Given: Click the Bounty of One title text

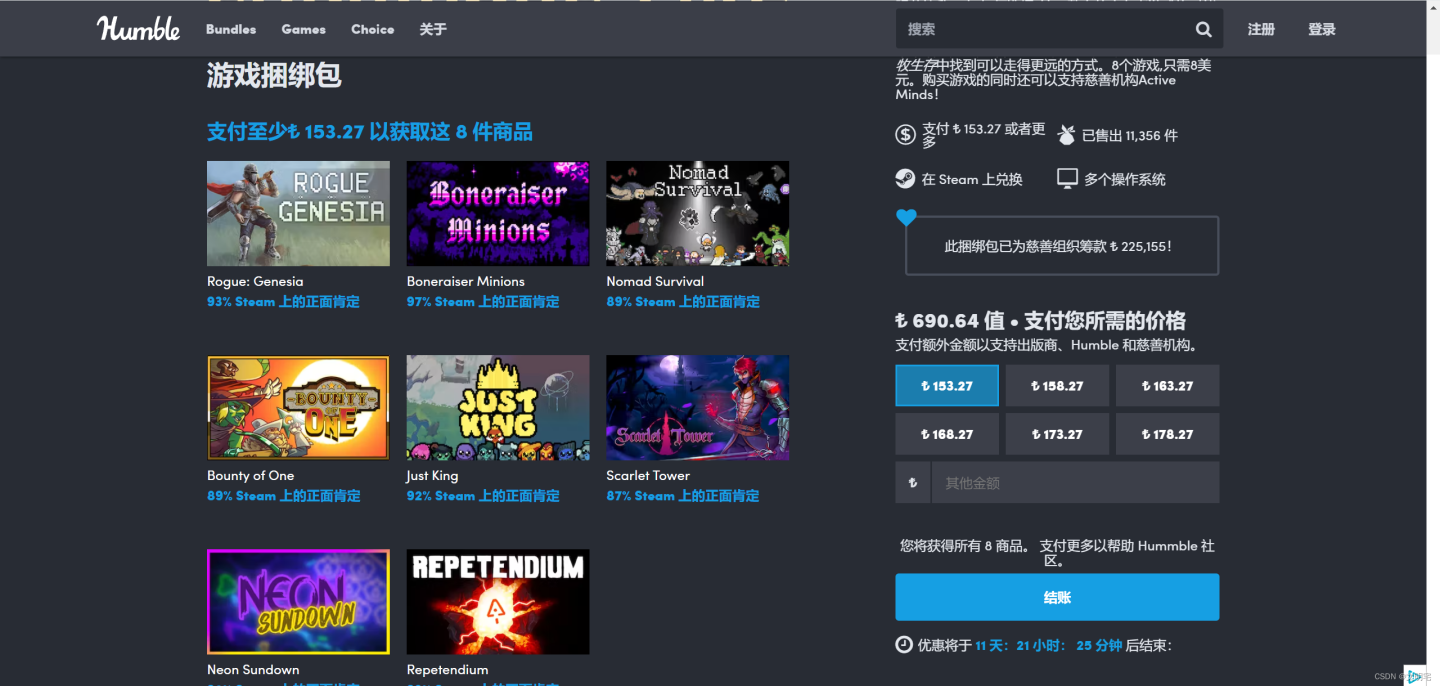Looking at the screenshot, I should [x=251, y=475].
